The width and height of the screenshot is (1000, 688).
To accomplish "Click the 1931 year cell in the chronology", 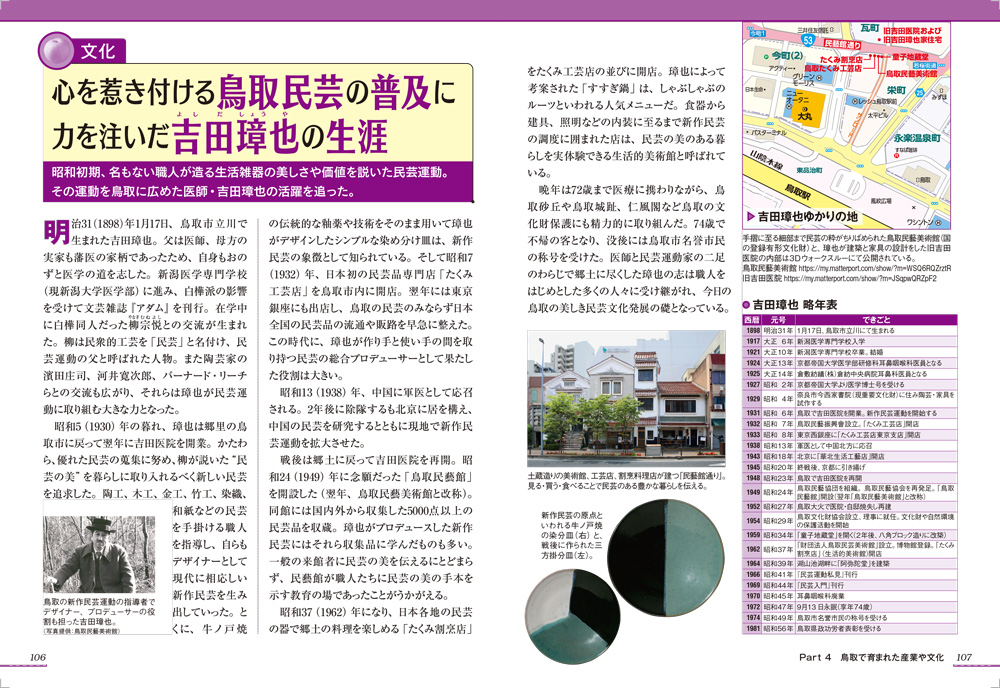I will tap(753, 413).
